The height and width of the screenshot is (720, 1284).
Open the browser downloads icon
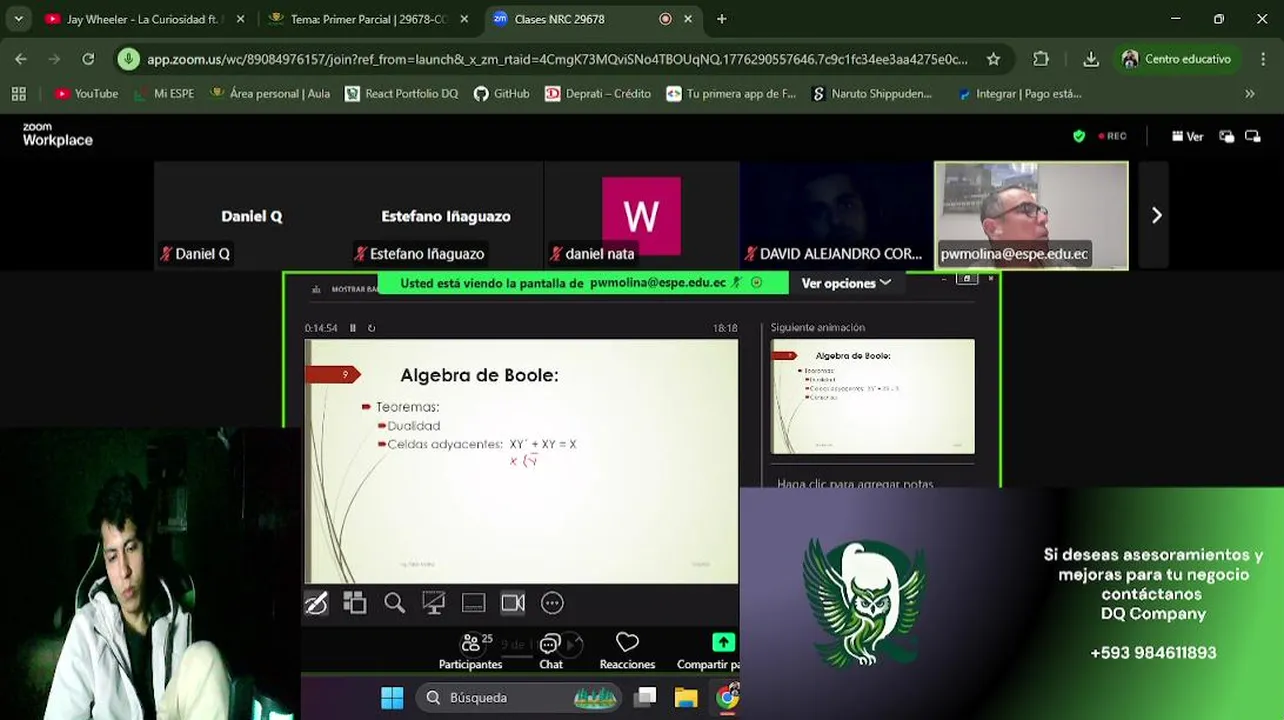(1091, 59)
